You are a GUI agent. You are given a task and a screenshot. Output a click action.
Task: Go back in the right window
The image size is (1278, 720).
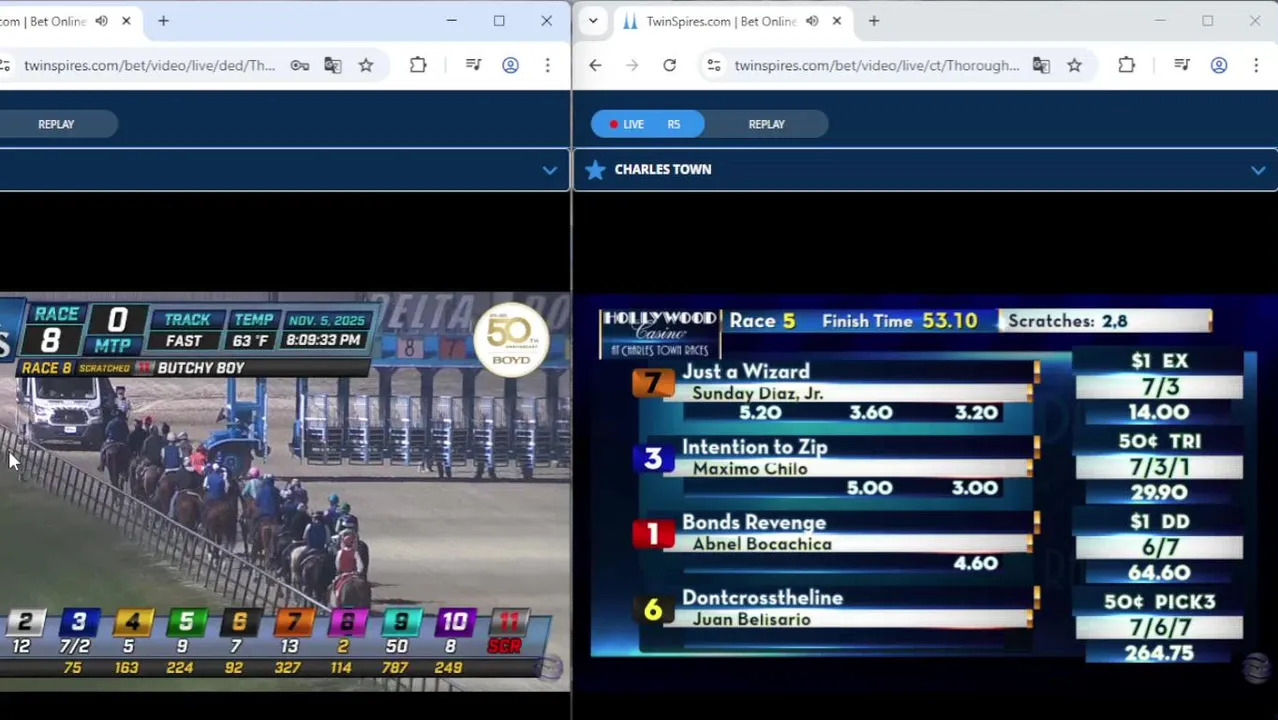[x=595, y=65]
